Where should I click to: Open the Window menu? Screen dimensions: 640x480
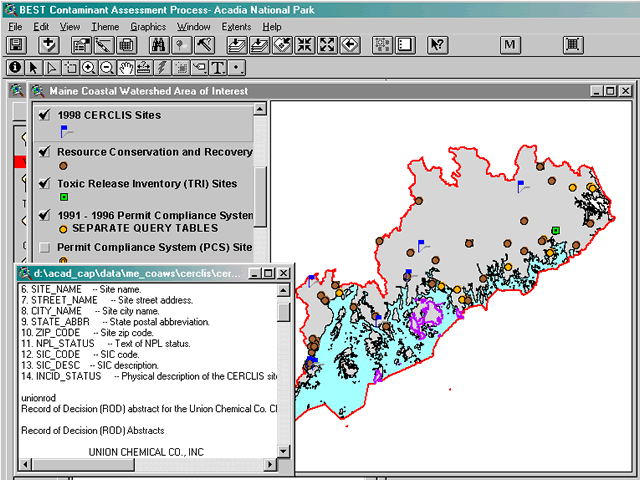[x=193, y=27]
